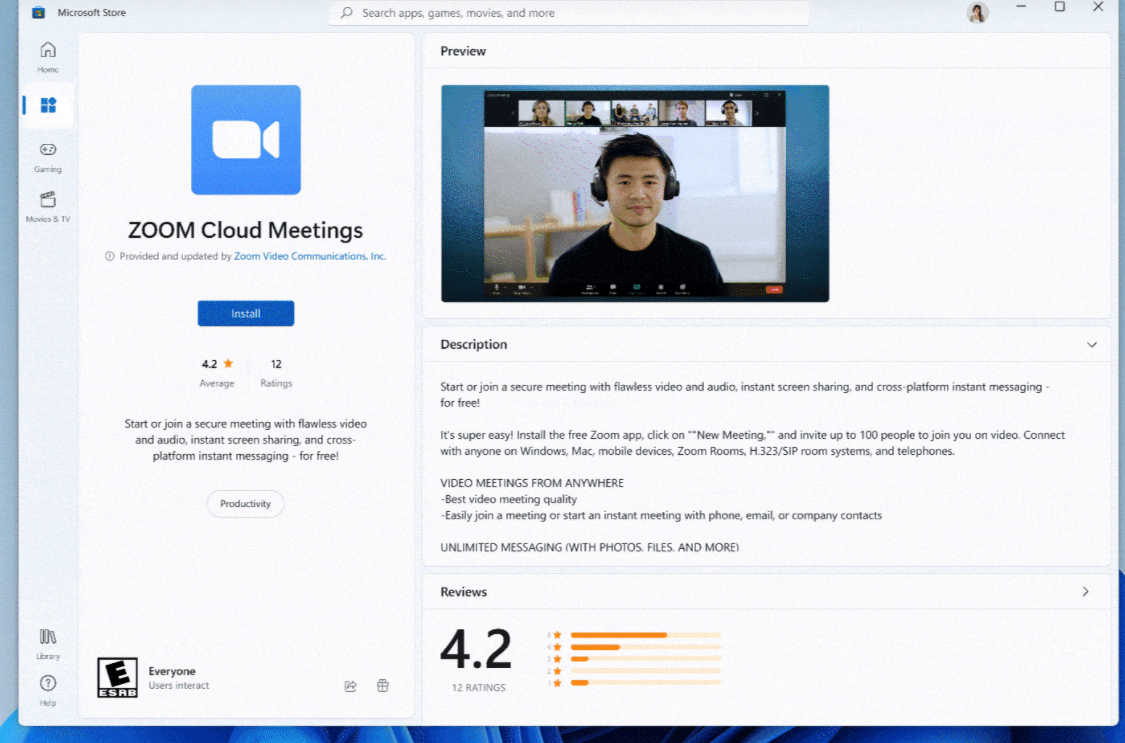
Task: Open the Productivity category tag
Action: click(245, 503)
